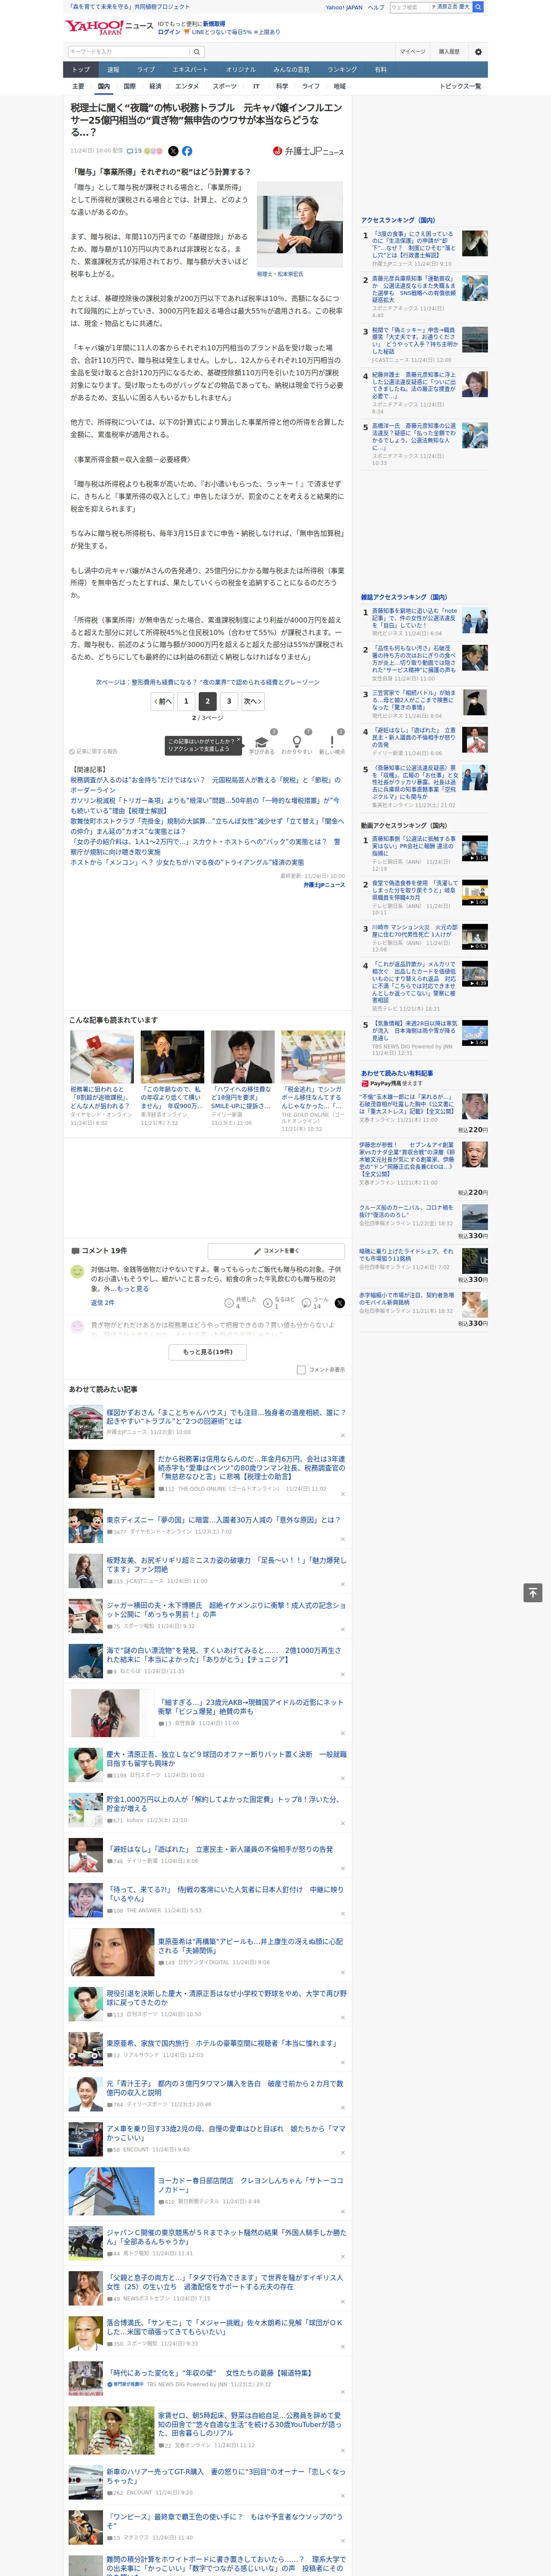The image size is (551, 2576).
Task: Open the 東京ディズニー 夢の国 recommended article
Action: pyautogui.click(x=223, y=1520)
